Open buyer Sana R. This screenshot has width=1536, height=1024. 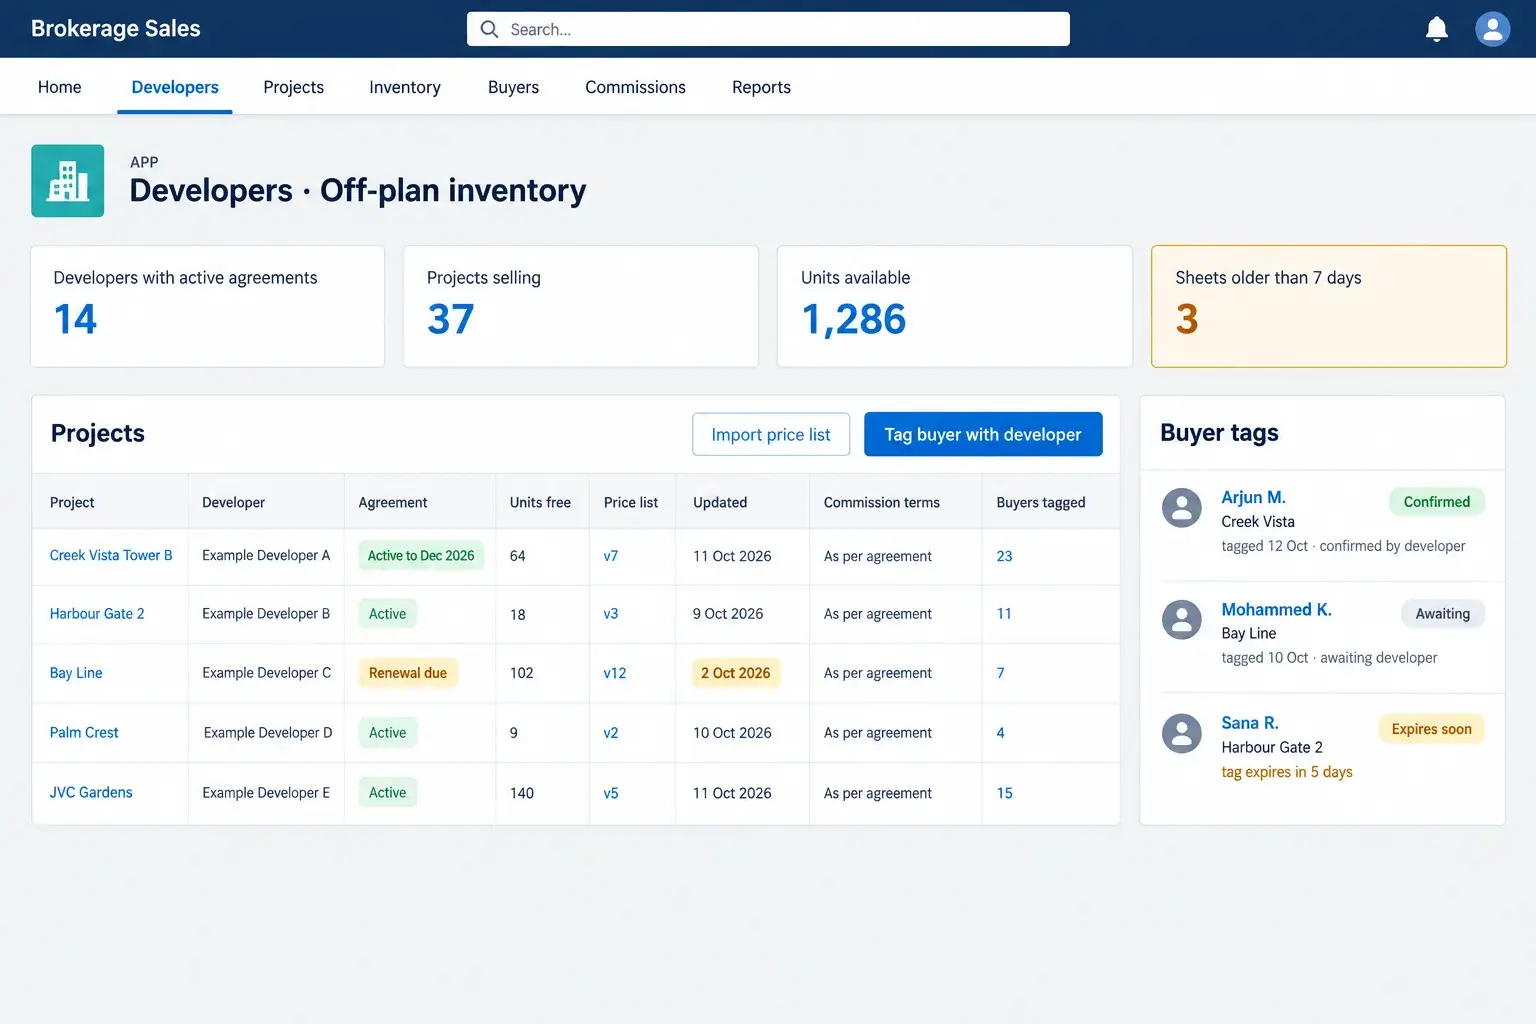(1250, 723)
